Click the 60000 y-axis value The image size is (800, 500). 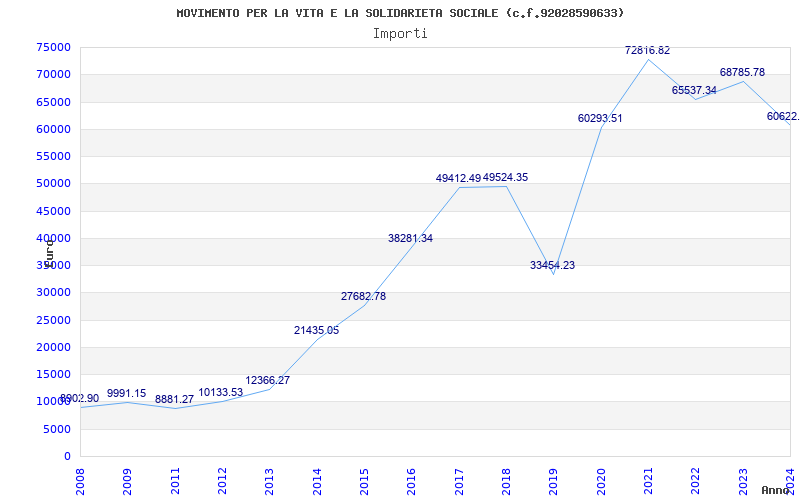[54, 129]
